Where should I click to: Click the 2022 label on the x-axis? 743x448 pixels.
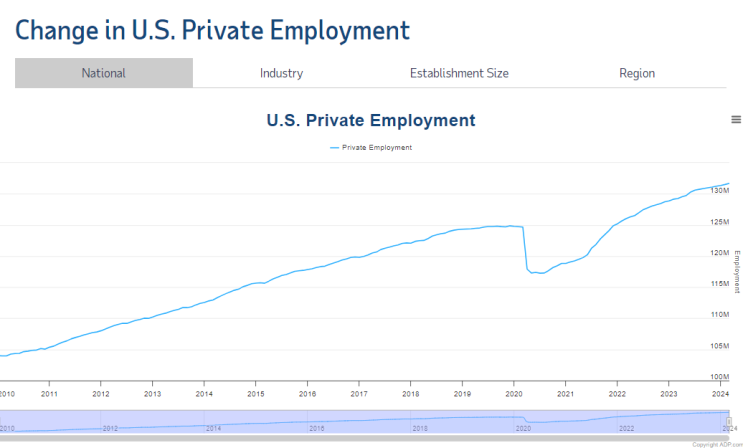coord(616,394)
